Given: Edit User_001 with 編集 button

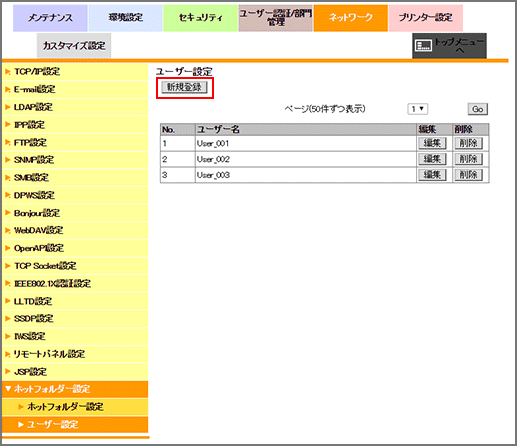Looking at the screenshot, I should point(432,143).
